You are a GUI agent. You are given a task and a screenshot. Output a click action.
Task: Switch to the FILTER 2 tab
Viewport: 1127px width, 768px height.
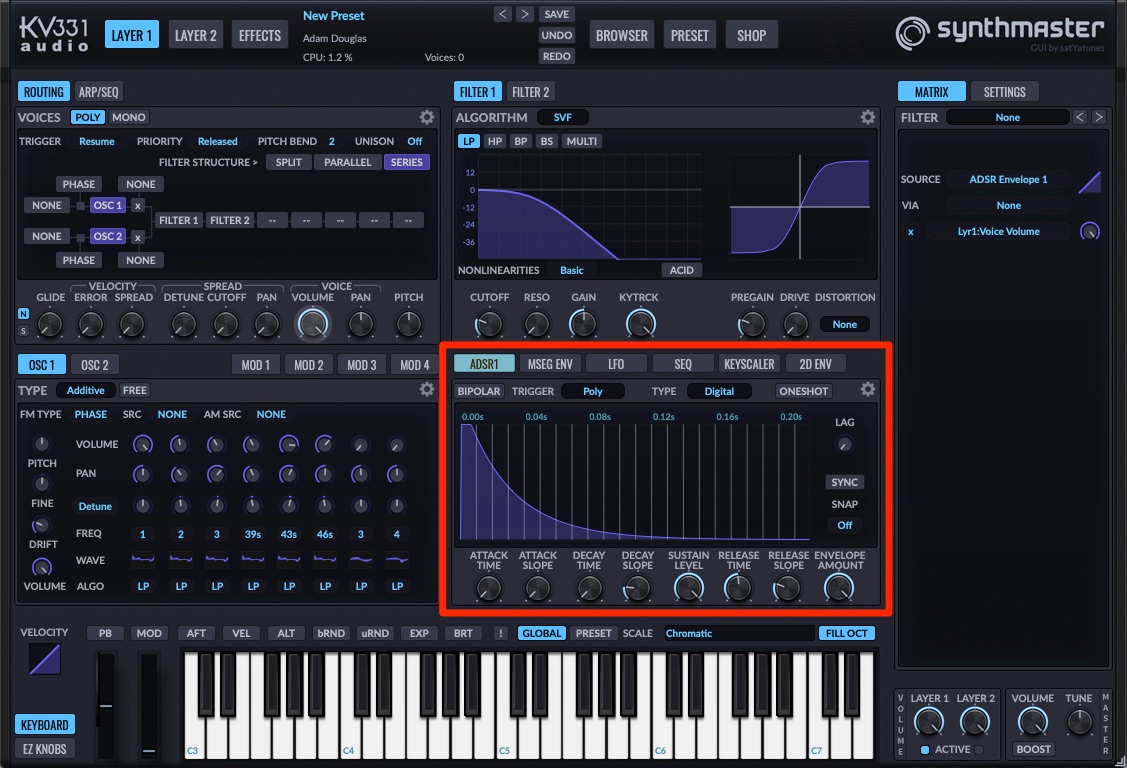pos(530,92)
